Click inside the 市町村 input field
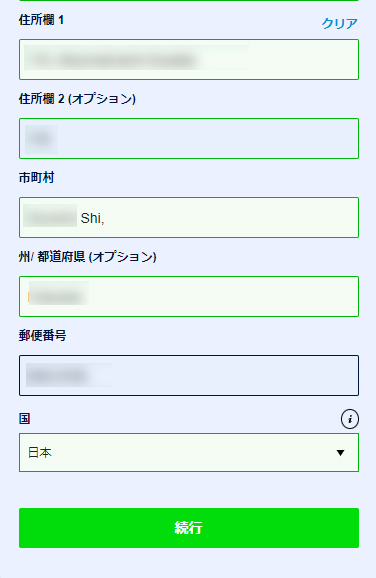This screenshot has height=578, width=376. point(189,217)
